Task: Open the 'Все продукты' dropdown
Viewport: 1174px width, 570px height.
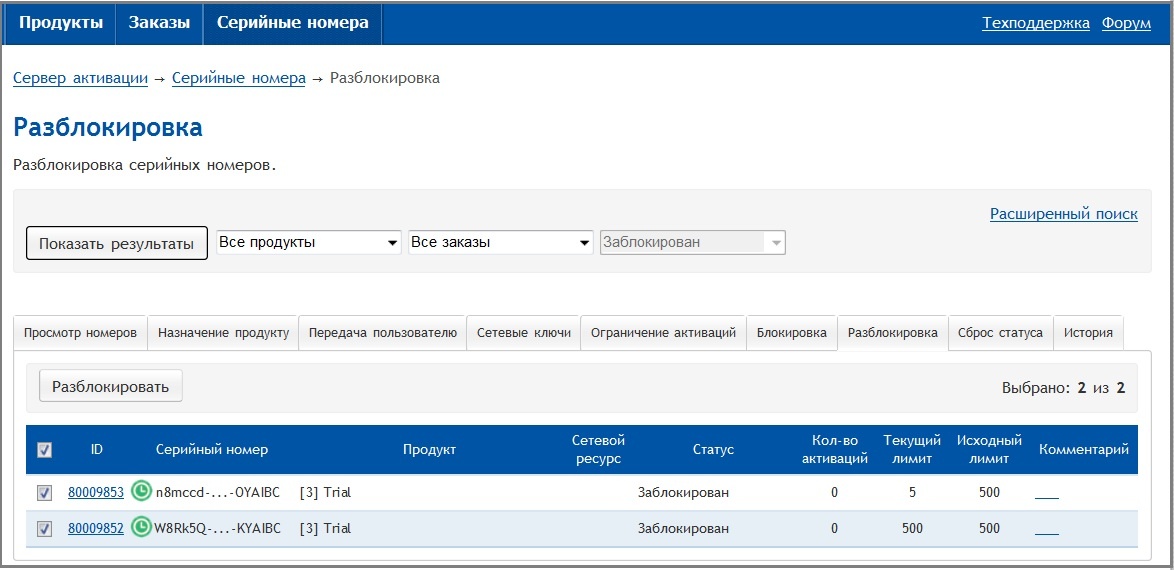Action: tap(308, 243)
